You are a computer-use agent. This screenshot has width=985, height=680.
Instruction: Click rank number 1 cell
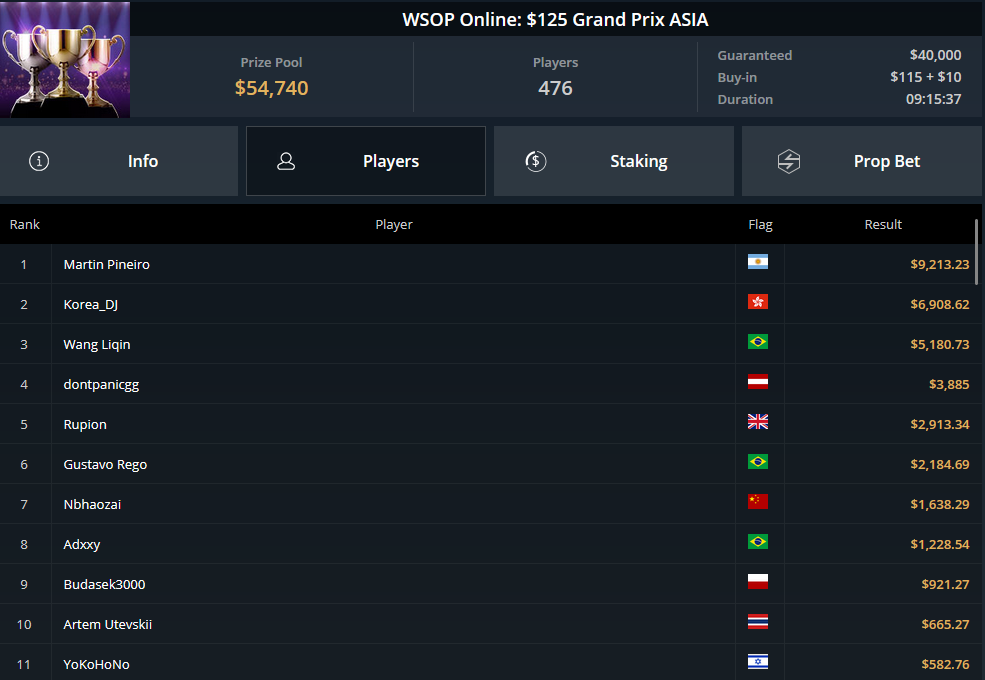(24, 265)
